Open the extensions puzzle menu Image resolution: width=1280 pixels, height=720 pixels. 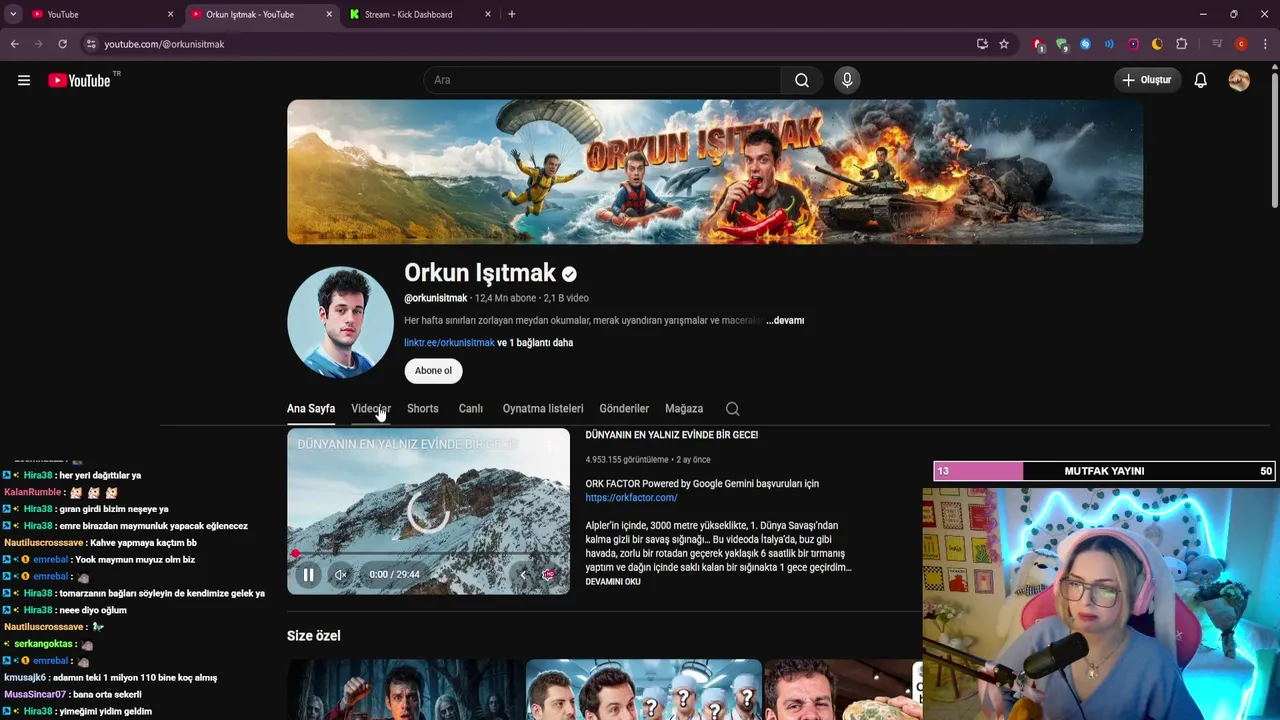[1181, 44]
